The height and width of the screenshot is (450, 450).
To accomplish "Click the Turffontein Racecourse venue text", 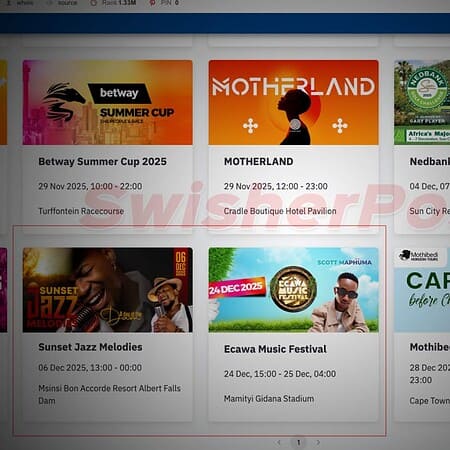I will coord(81,211).
